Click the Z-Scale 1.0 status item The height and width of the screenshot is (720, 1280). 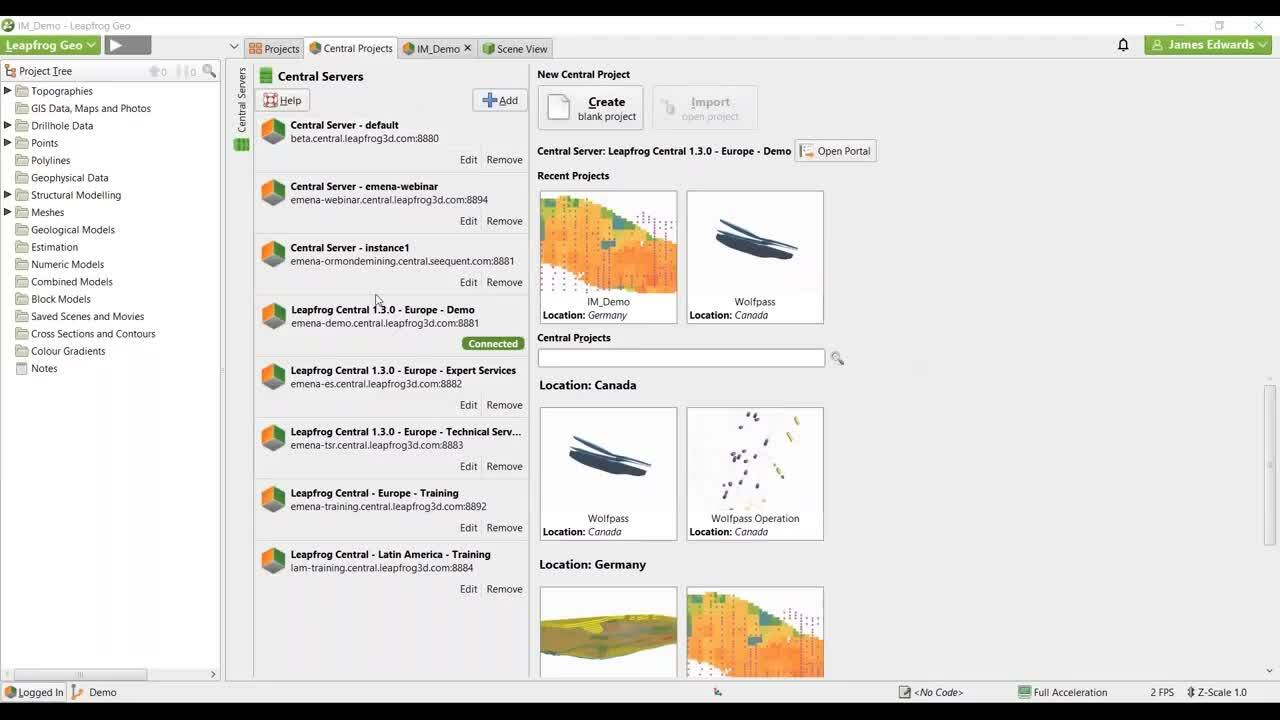pyautogui.click(x=1216, y=692)
